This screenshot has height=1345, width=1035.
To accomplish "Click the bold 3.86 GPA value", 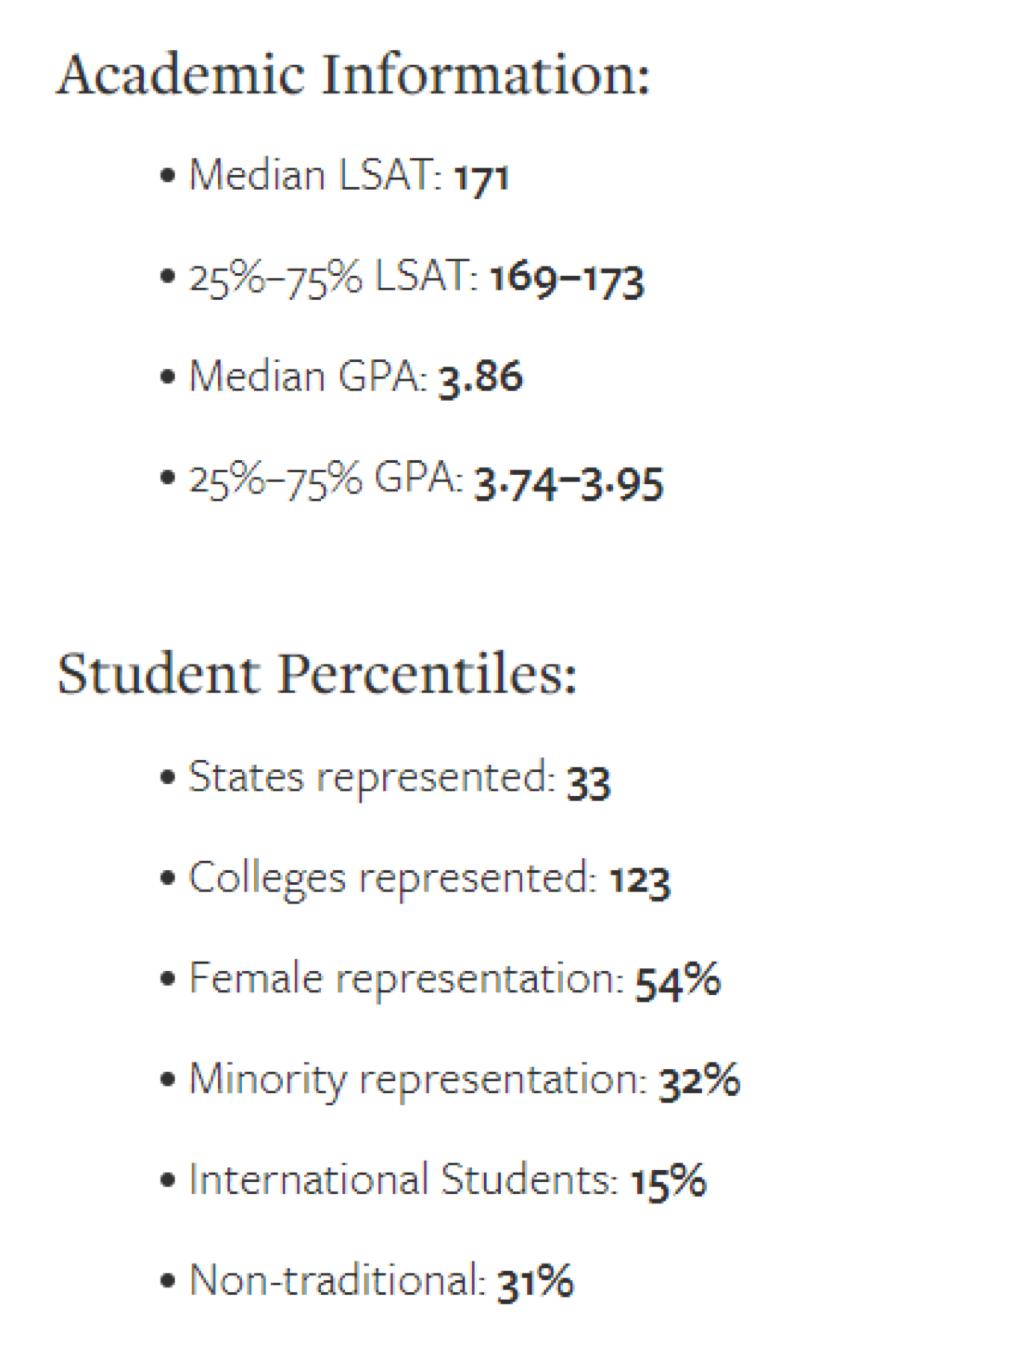I will [481, 379].
